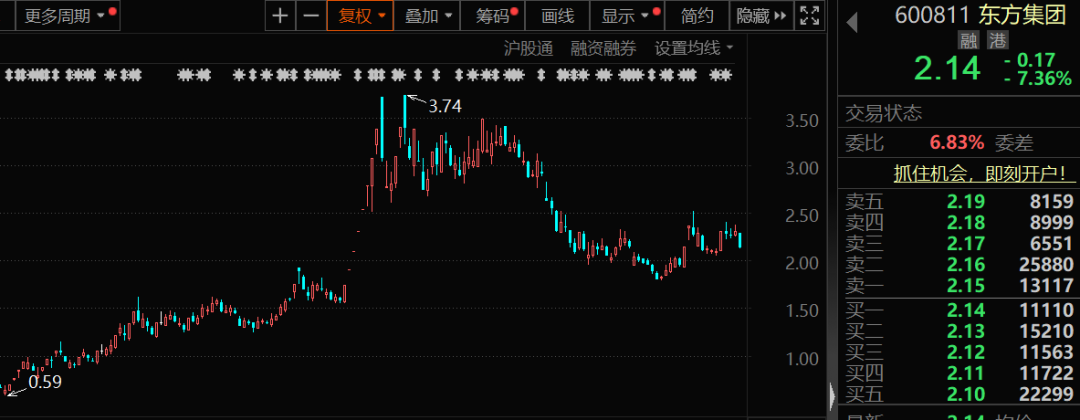This screenshot has height=420, width=1080.
Task: Click price change percent -7.36%
Action: click(1038, 78)
